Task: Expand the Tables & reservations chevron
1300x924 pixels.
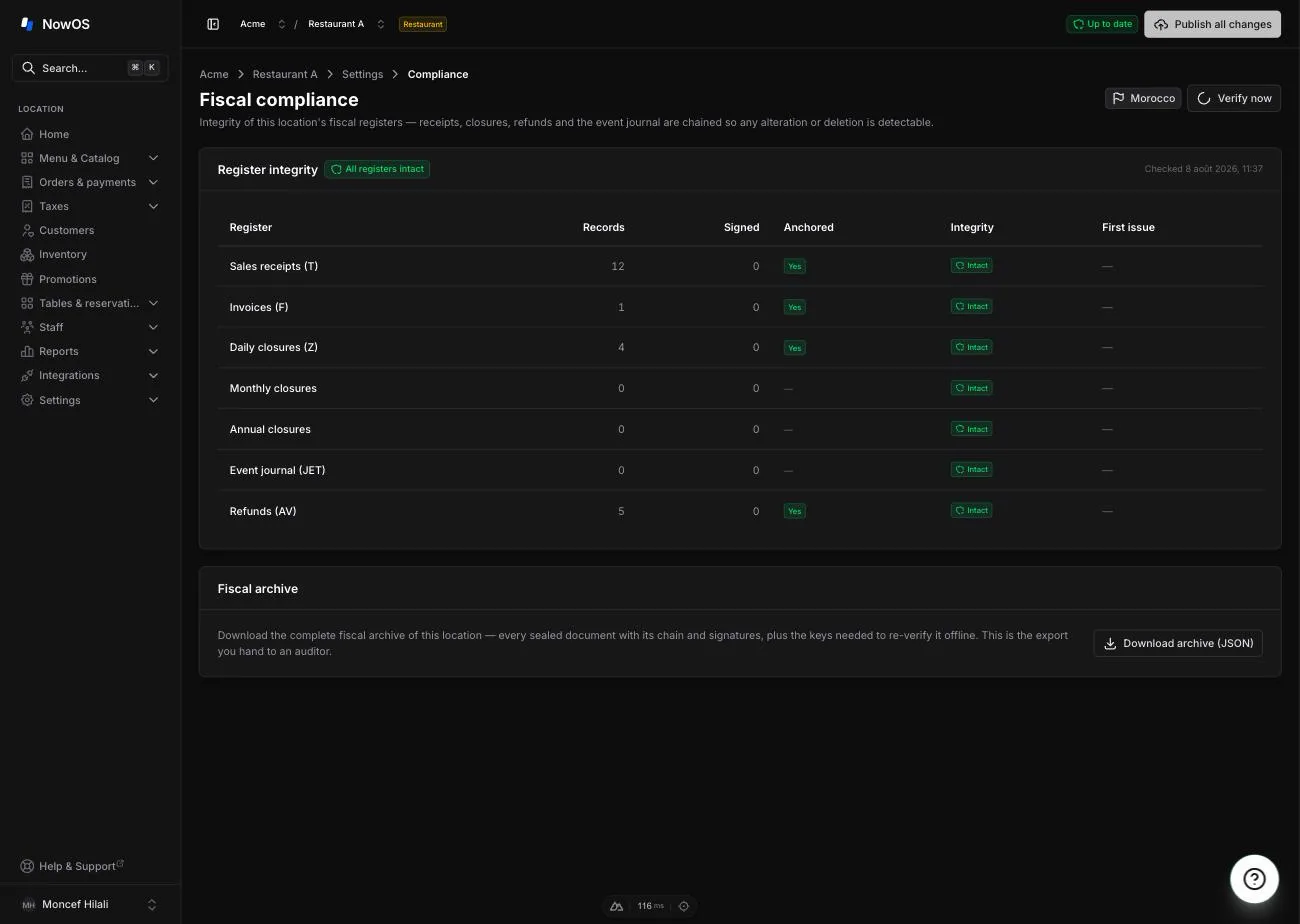Action: pyautogui.click(x=153, y=303)
